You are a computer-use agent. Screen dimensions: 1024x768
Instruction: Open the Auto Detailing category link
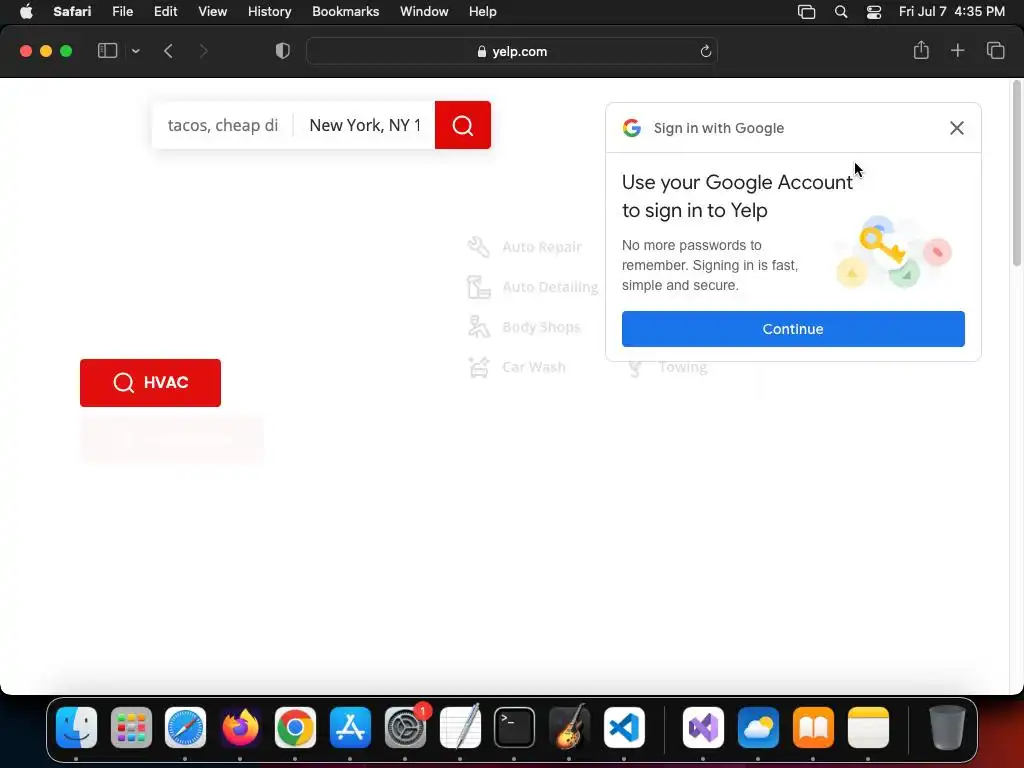(550, 287)
